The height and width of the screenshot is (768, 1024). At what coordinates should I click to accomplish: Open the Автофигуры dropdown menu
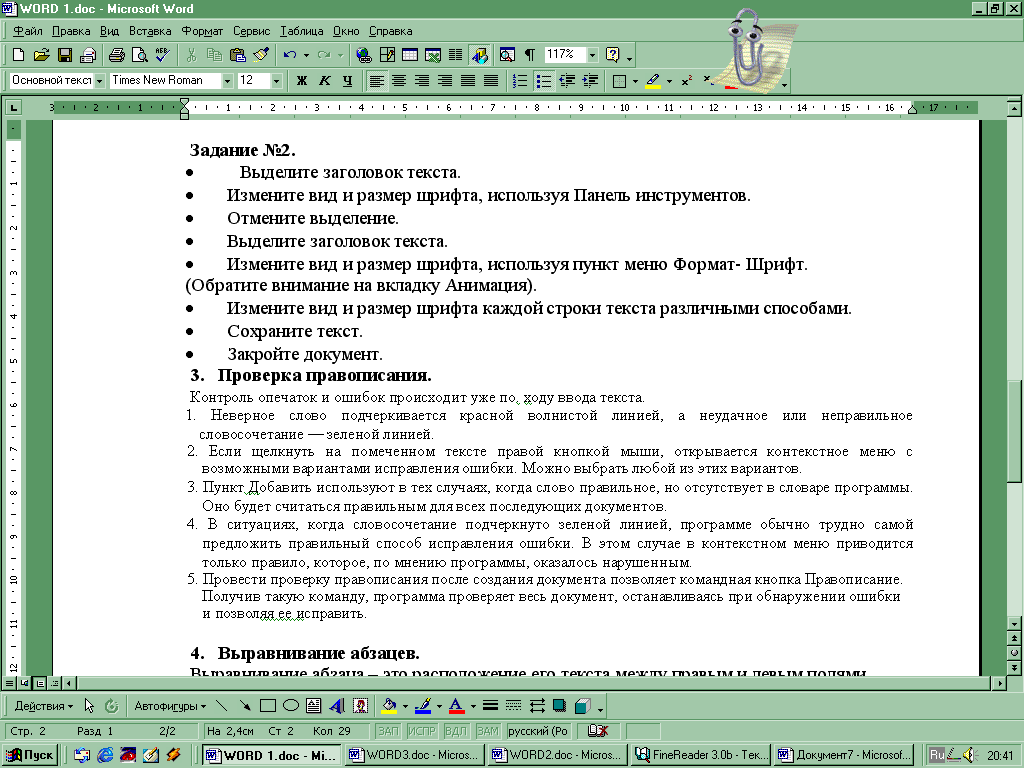tap(170, 705)
